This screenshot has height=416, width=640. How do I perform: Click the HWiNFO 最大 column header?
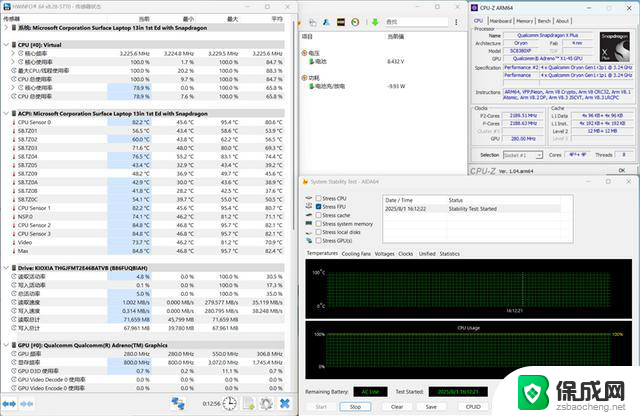pyautogui.click(x=232, y=19)
